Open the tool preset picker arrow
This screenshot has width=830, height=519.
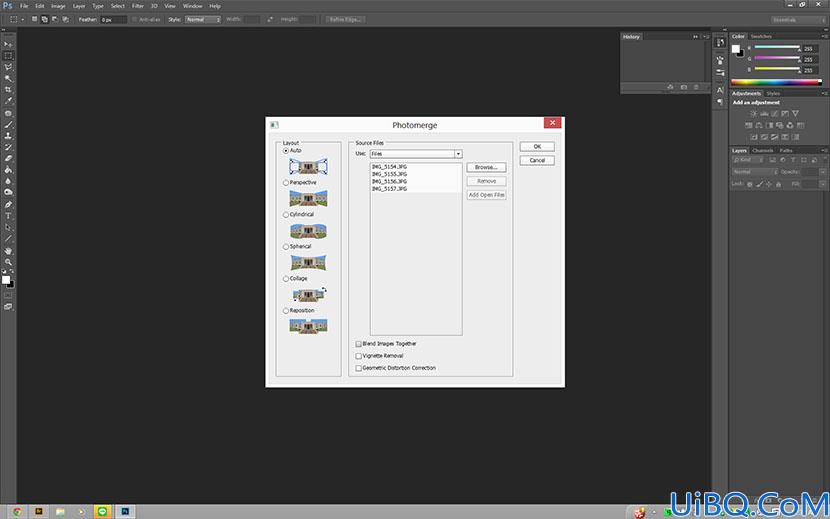click(23, 20)
